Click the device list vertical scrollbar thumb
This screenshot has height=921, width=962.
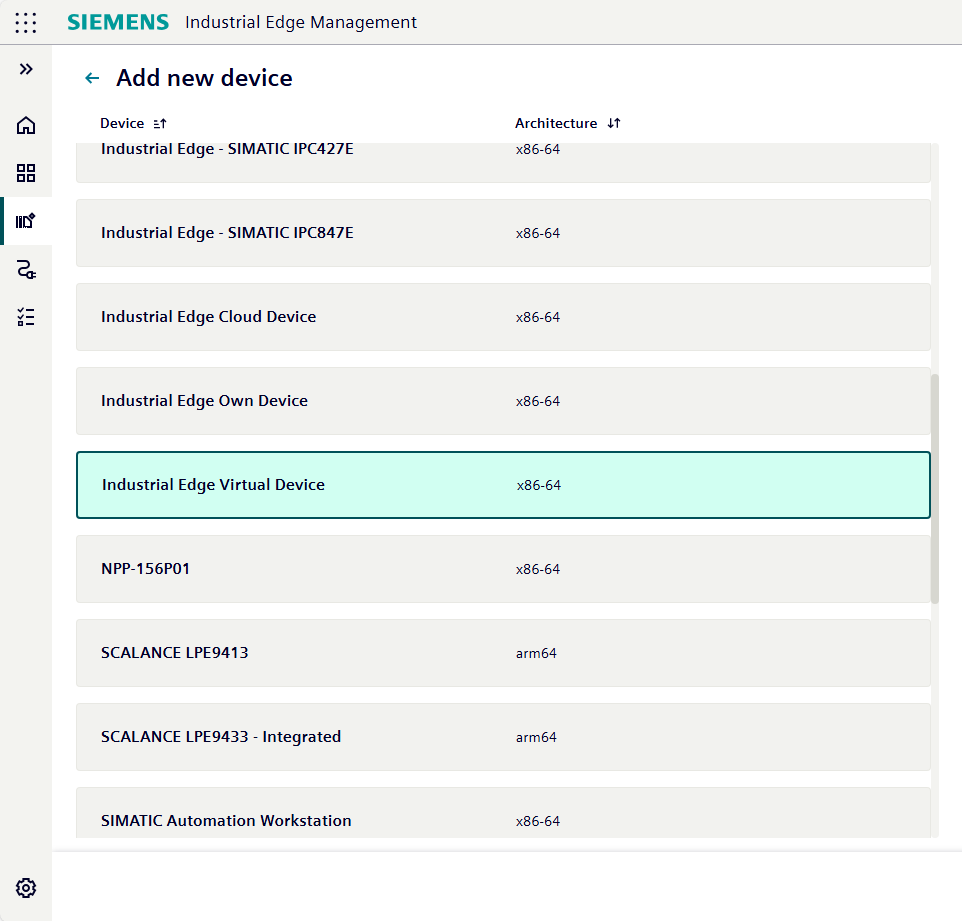tap(935, 489)
